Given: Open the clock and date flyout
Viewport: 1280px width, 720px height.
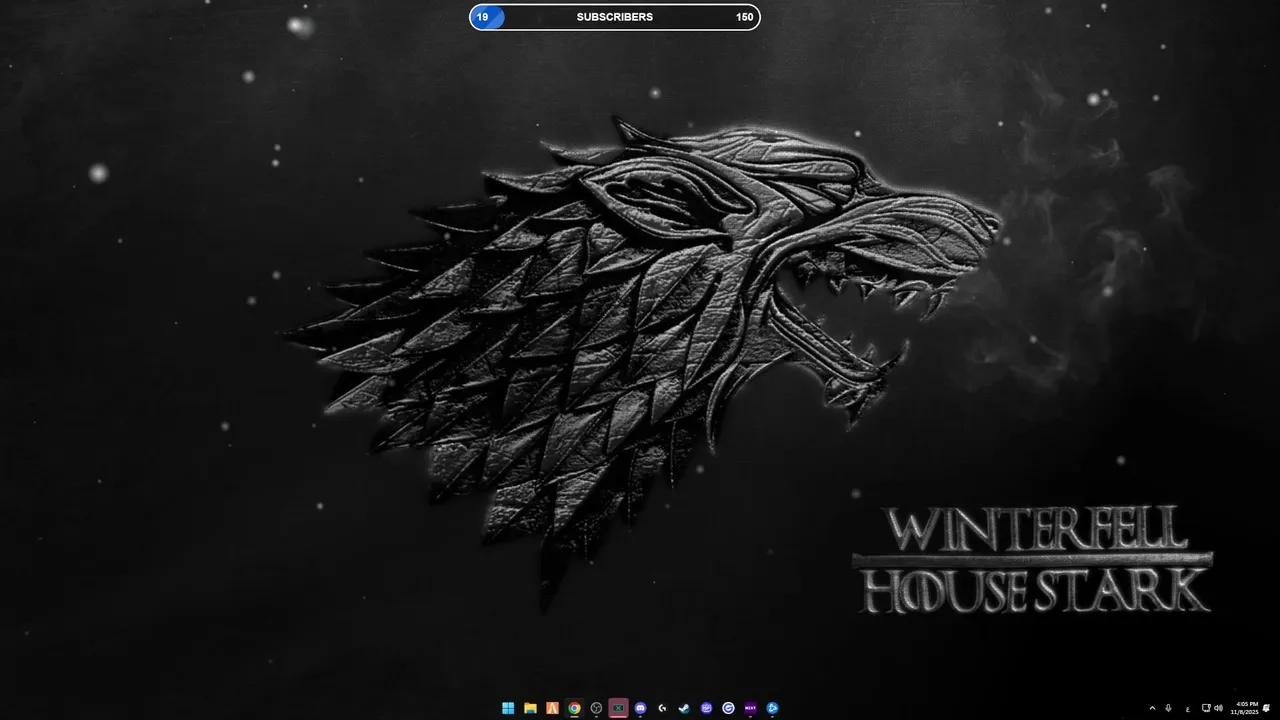Looking at the screenshot, I should pyautogui.click(x=1246, y=708).
